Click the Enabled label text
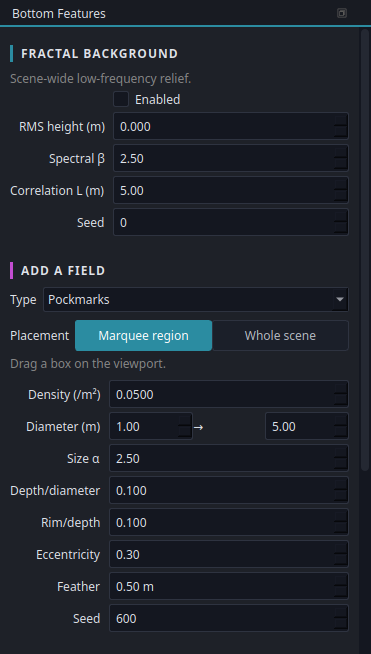 click(158, 100)
